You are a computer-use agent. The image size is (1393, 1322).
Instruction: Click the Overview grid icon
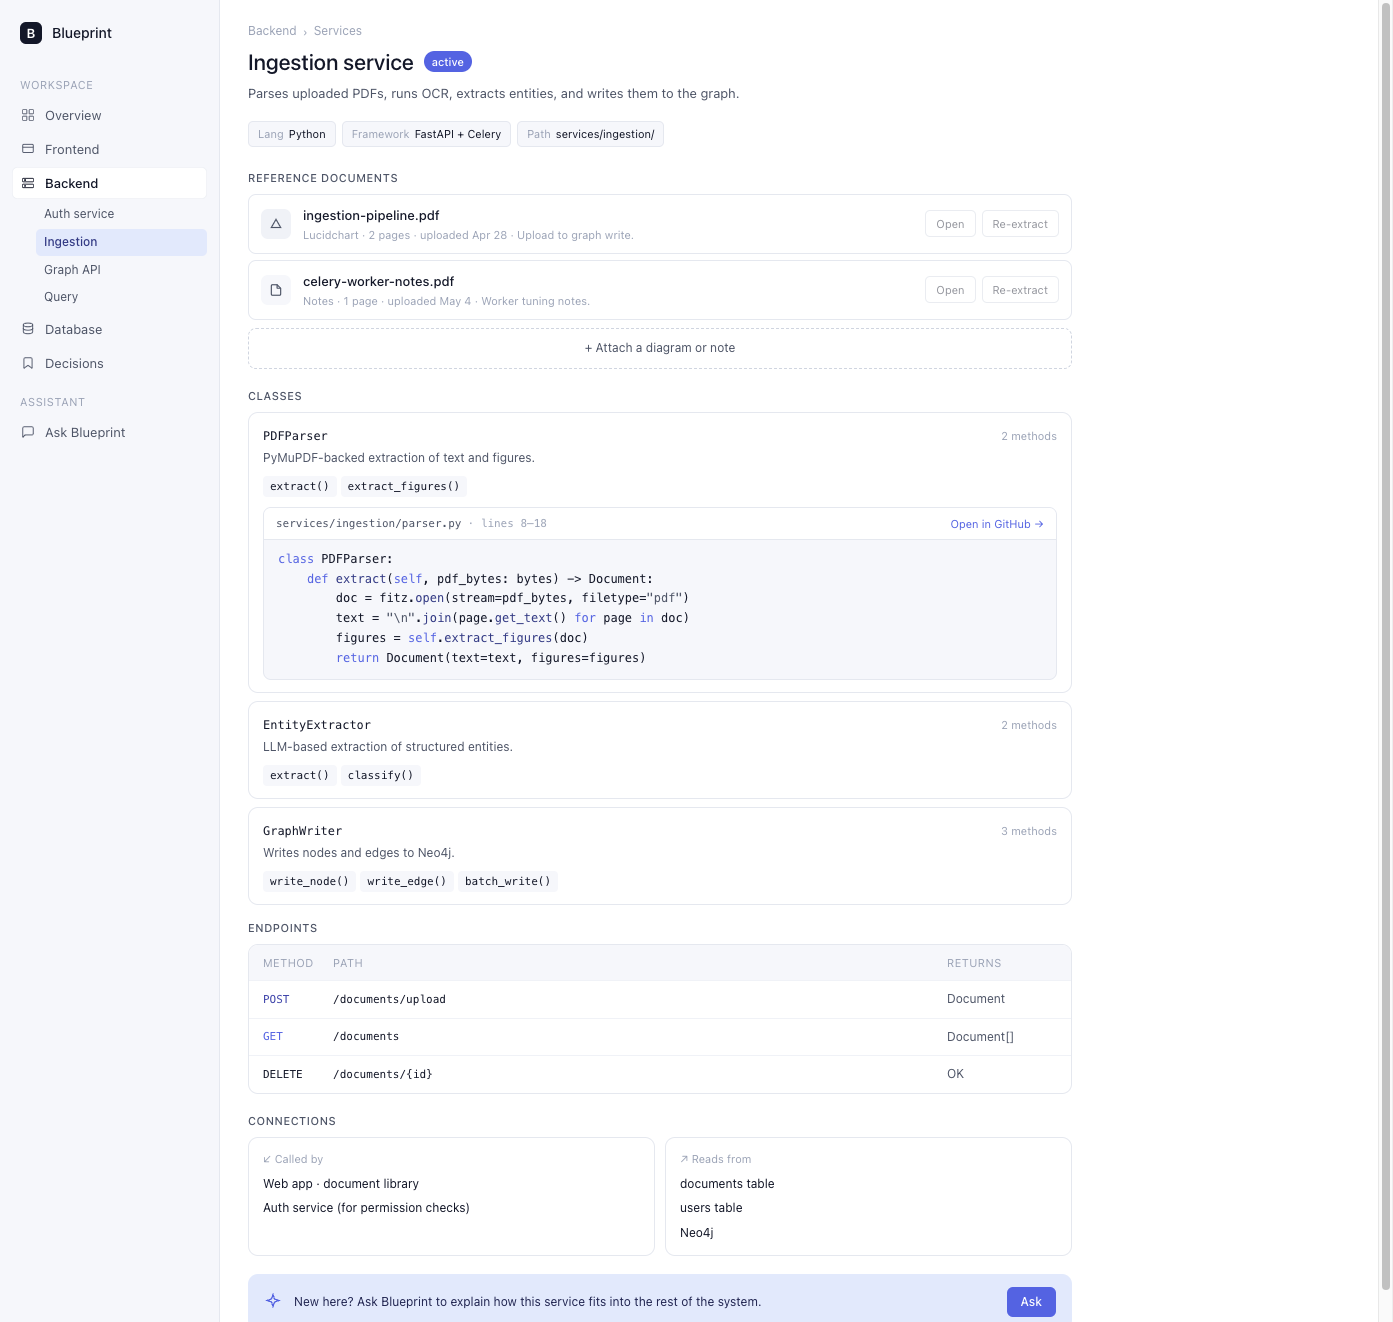click(28, 115)
